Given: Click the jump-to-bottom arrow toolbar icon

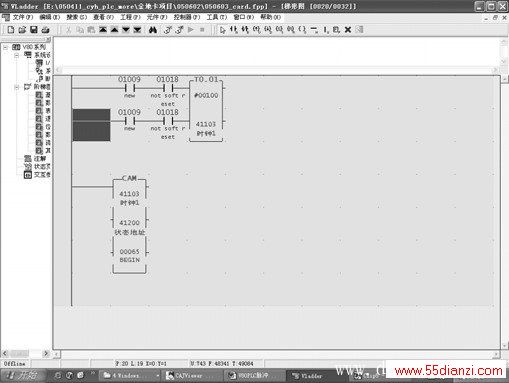Looking at the screenshot, I should point(137,30).
